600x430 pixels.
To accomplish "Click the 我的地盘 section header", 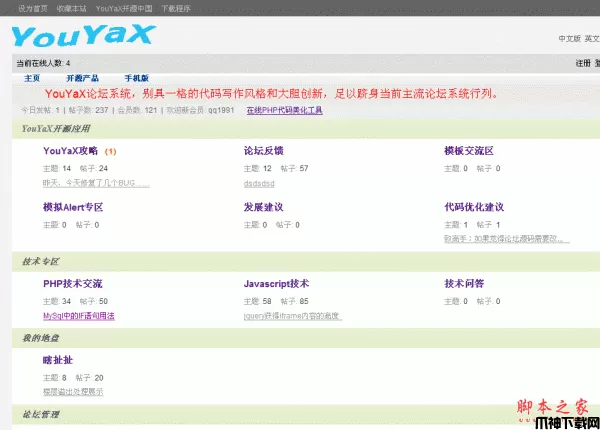I will (x=41, y=338).
